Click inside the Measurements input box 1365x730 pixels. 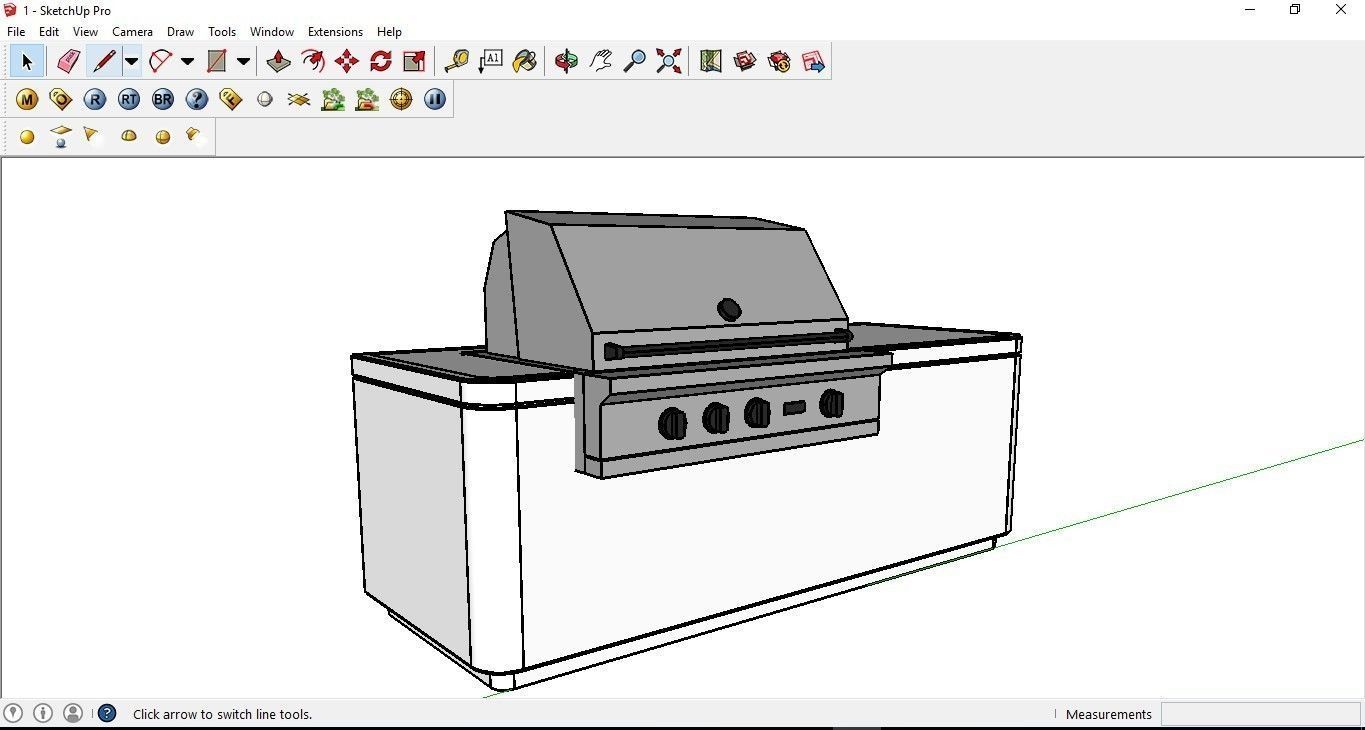point(1260,714)
